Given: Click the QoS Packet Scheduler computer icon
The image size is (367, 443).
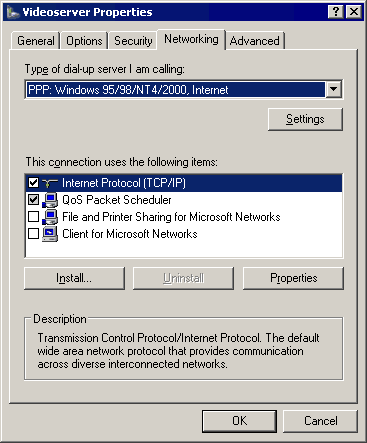Looking at the screenshot, I should click(x=50, y=200).
